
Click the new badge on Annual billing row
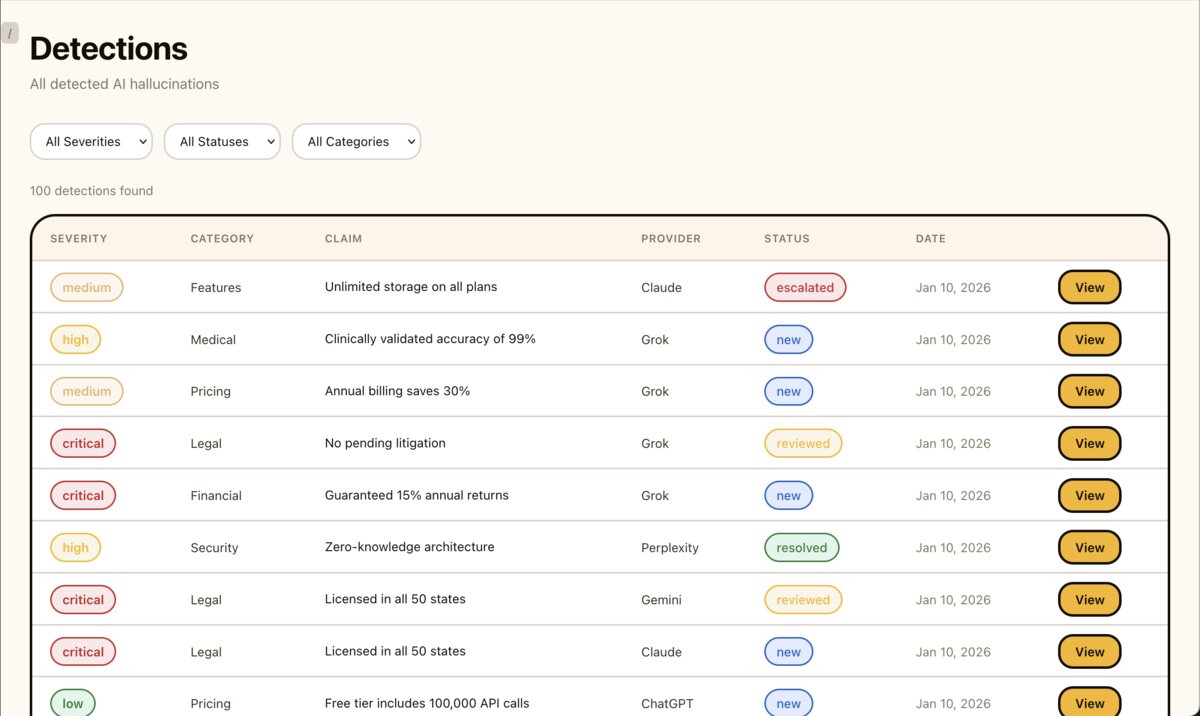(788, 391)
